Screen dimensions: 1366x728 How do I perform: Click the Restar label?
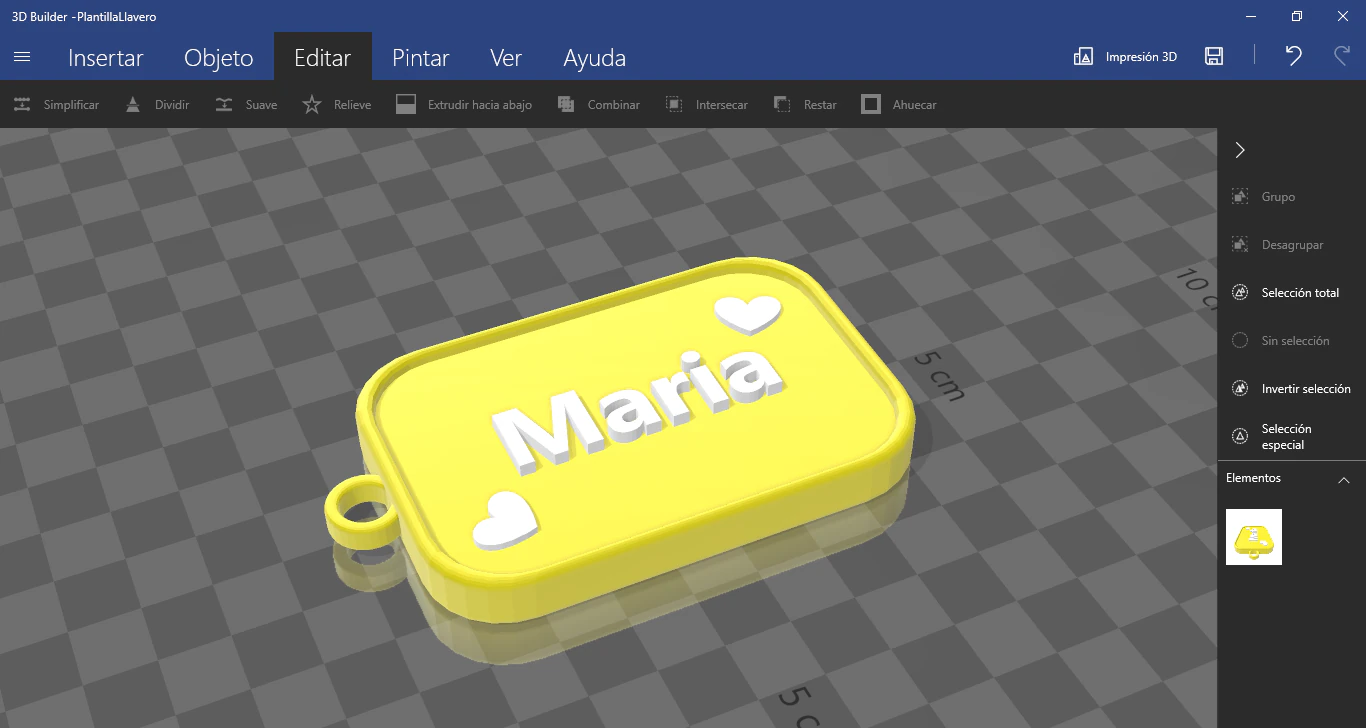(820, 105)
